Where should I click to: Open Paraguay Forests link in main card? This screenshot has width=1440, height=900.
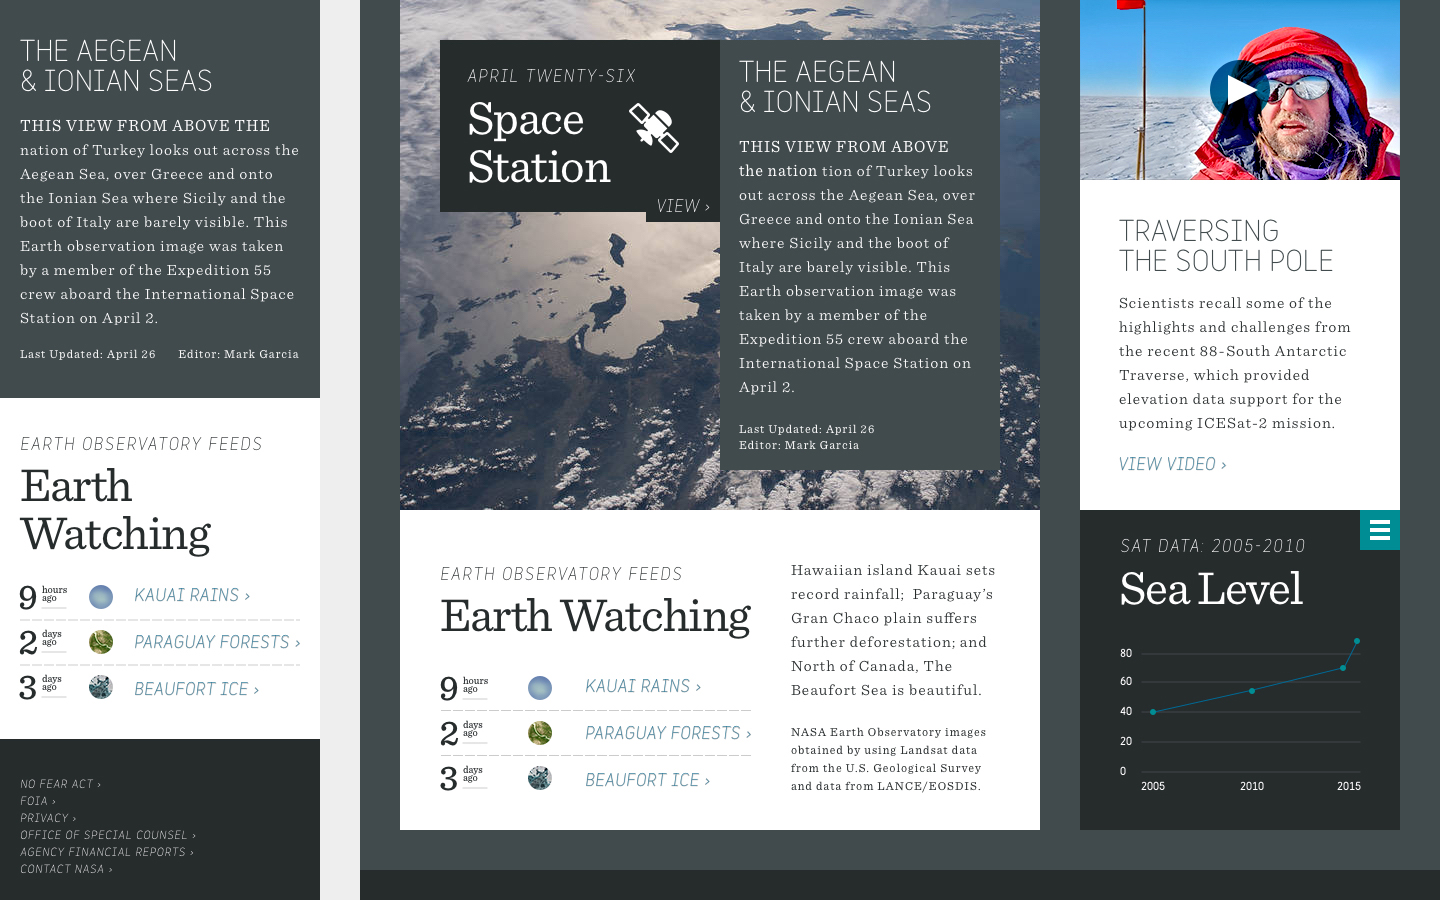pyautogui.click(x=667, y=733)
